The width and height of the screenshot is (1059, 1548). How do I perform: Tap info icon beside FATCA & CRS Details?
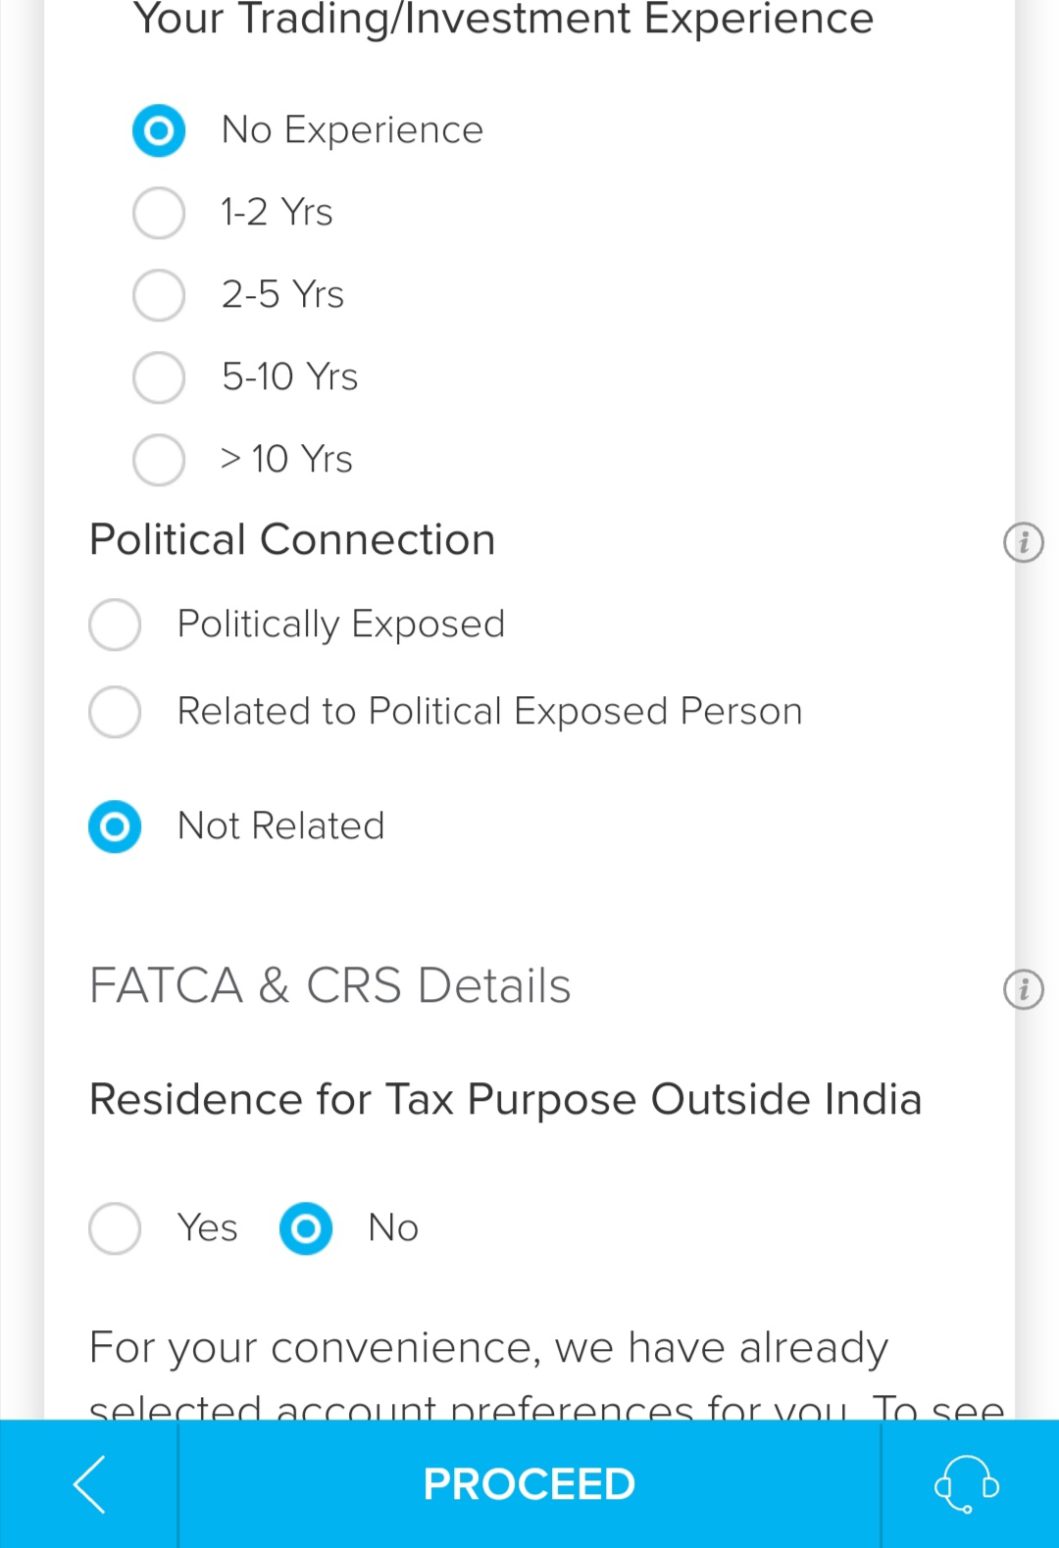pos(1022,989)
